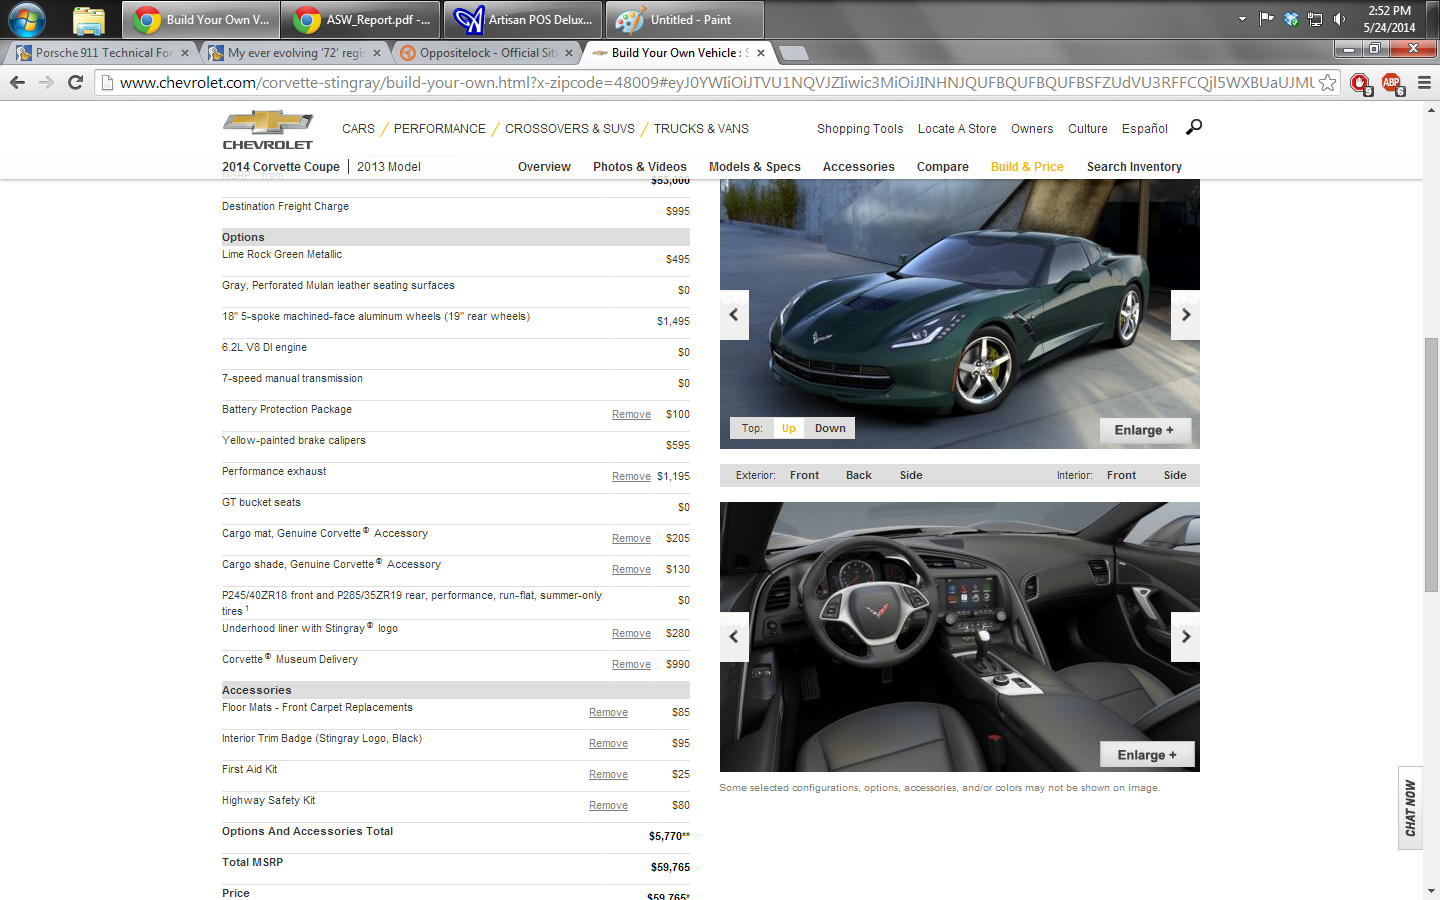The width and height of the screenshot is (1440, 900).
Task: Open the Culture menu
Action: click(1088, 129)
